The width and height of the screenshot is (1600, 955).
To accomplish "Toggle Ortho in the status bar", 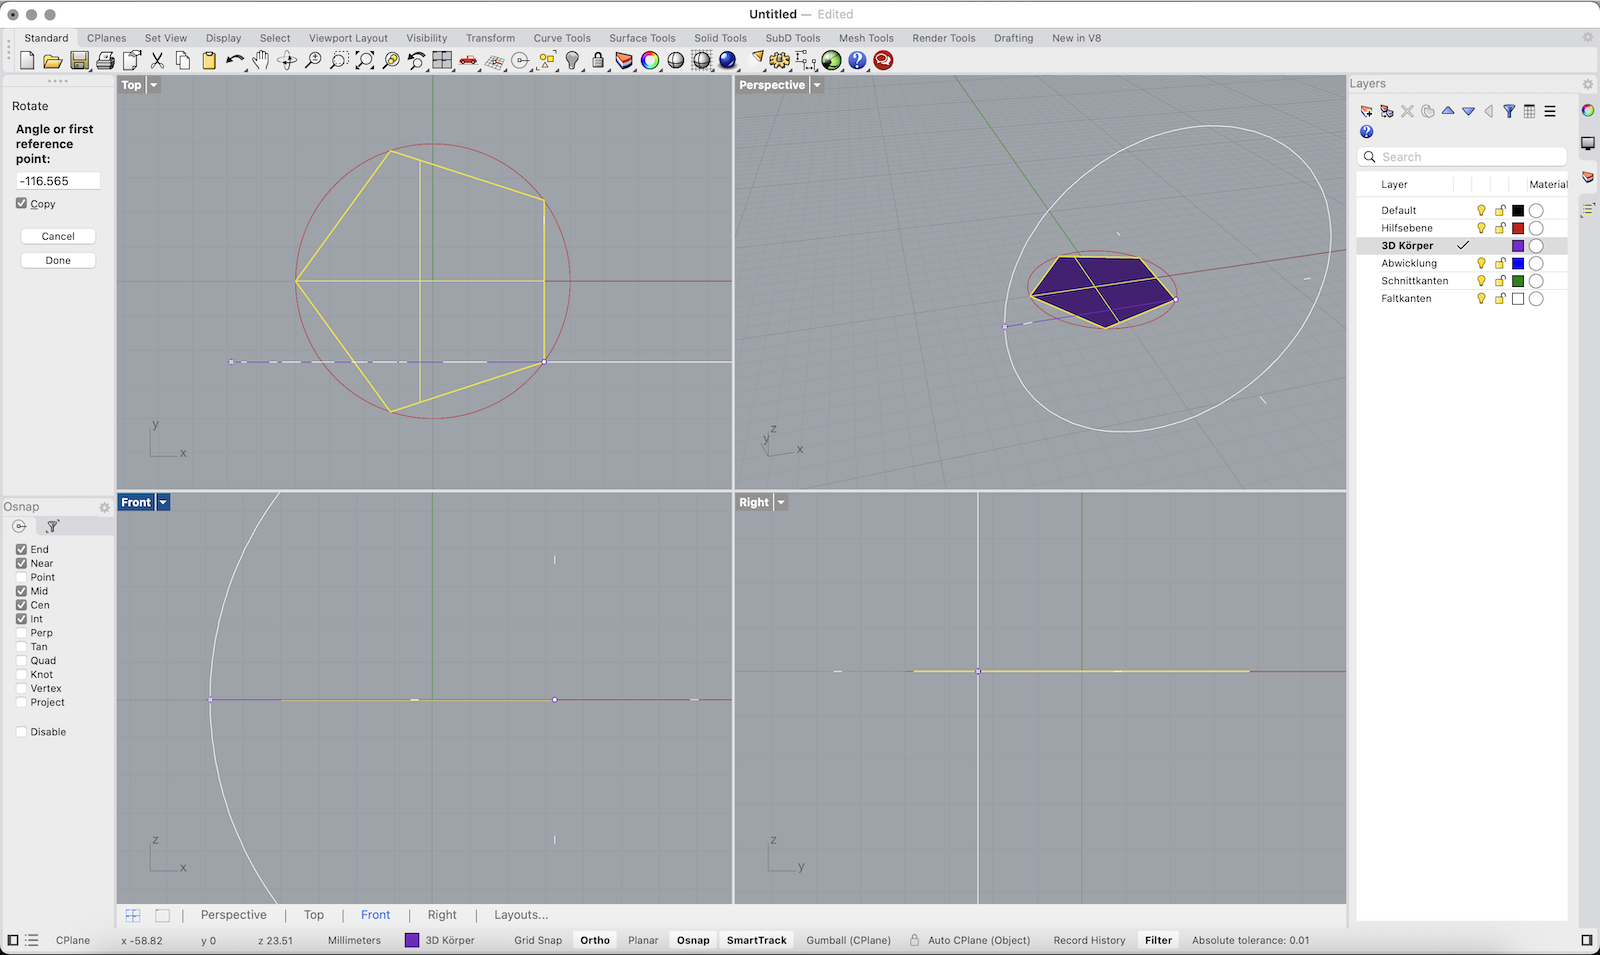I will pyautogui.click(x=595, y=940).
